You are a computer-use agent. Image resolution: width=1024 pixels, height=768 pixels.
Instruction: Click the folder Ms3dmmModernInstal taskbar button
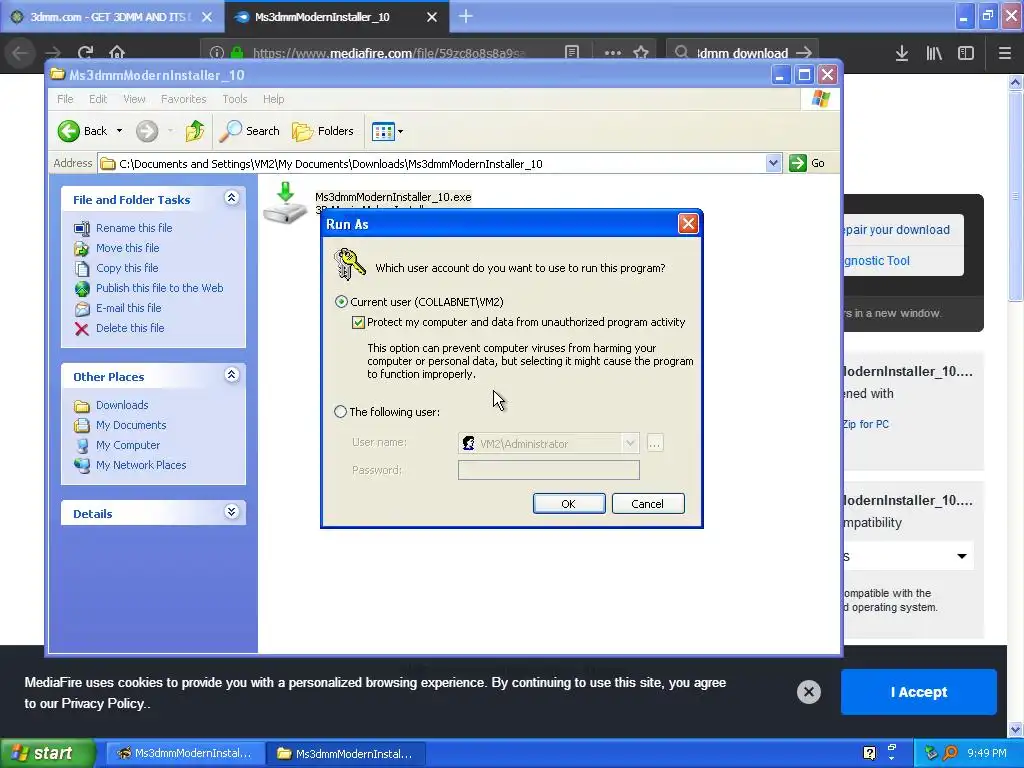pyautogui.click(x=346, y=754)
